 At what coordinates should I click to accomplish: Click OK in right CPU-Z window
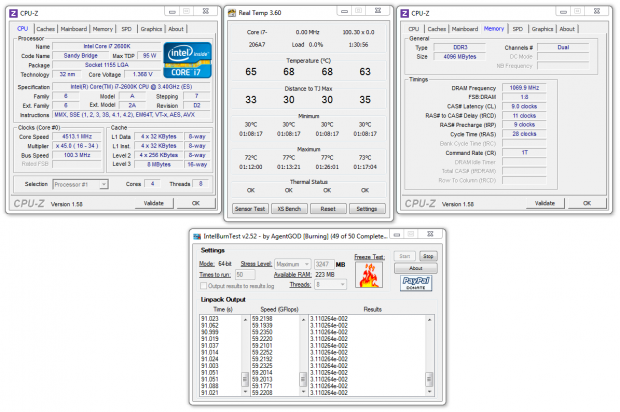pyautogui.click(x=587, y=203)
